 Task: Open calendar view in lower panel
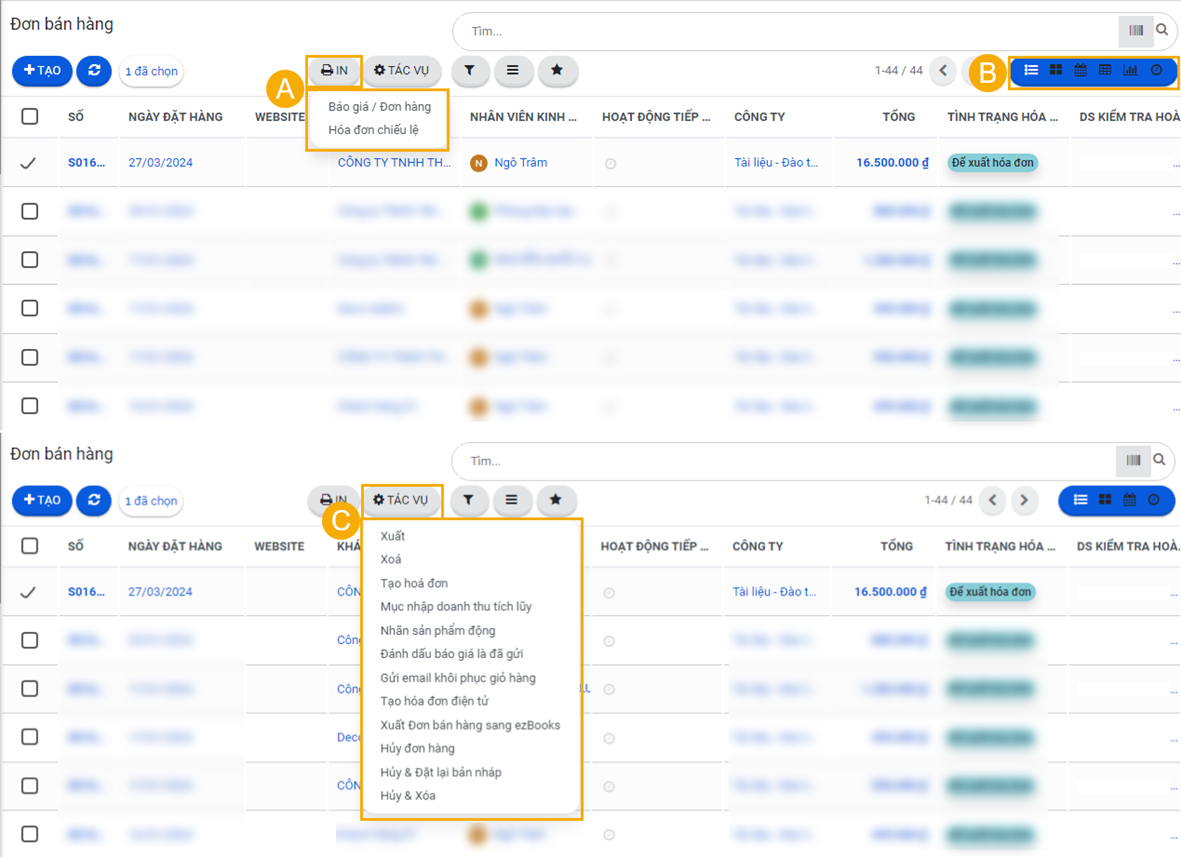point(1130,500)
